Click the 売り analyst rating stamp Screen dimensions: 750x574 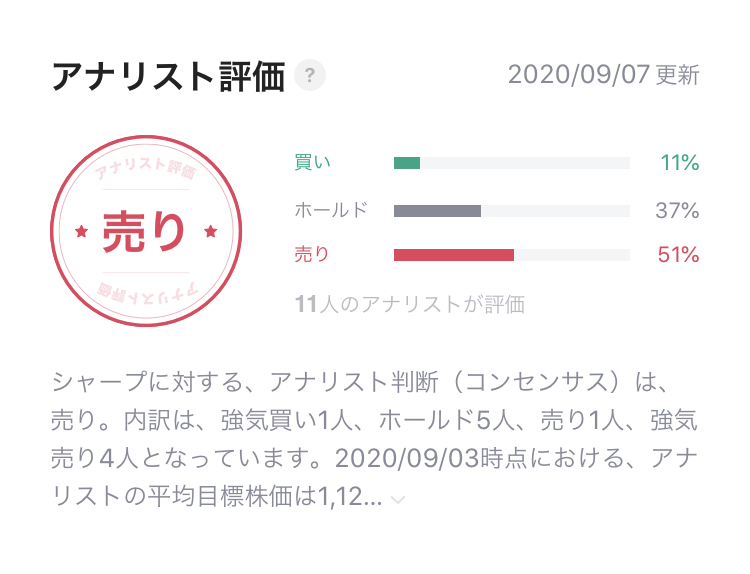[x=145, y=231]
